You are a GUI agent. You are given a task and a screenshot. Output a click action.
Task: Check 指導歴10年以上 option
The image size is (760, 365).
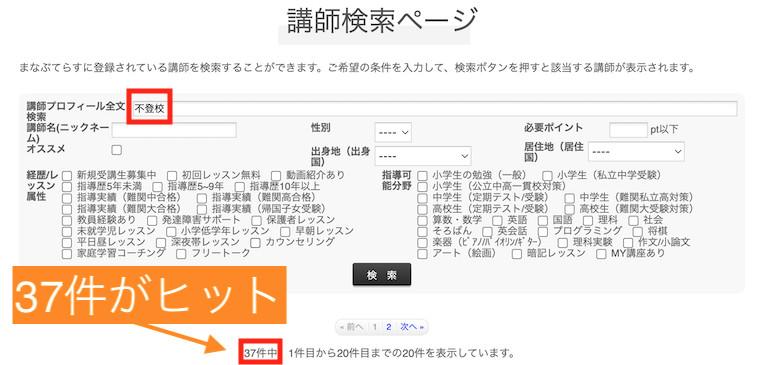point(240,186)
